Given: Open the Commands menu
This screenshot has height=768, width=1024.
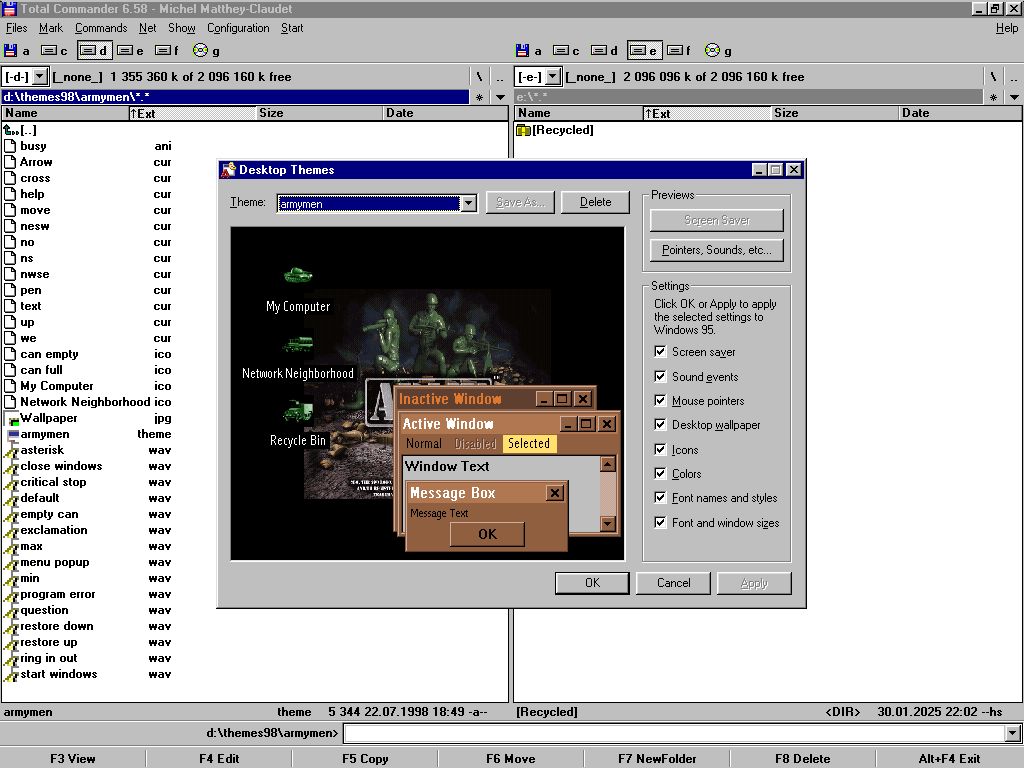Looking at the screenshot, I should pyautogui.click(x=100, y=28).
